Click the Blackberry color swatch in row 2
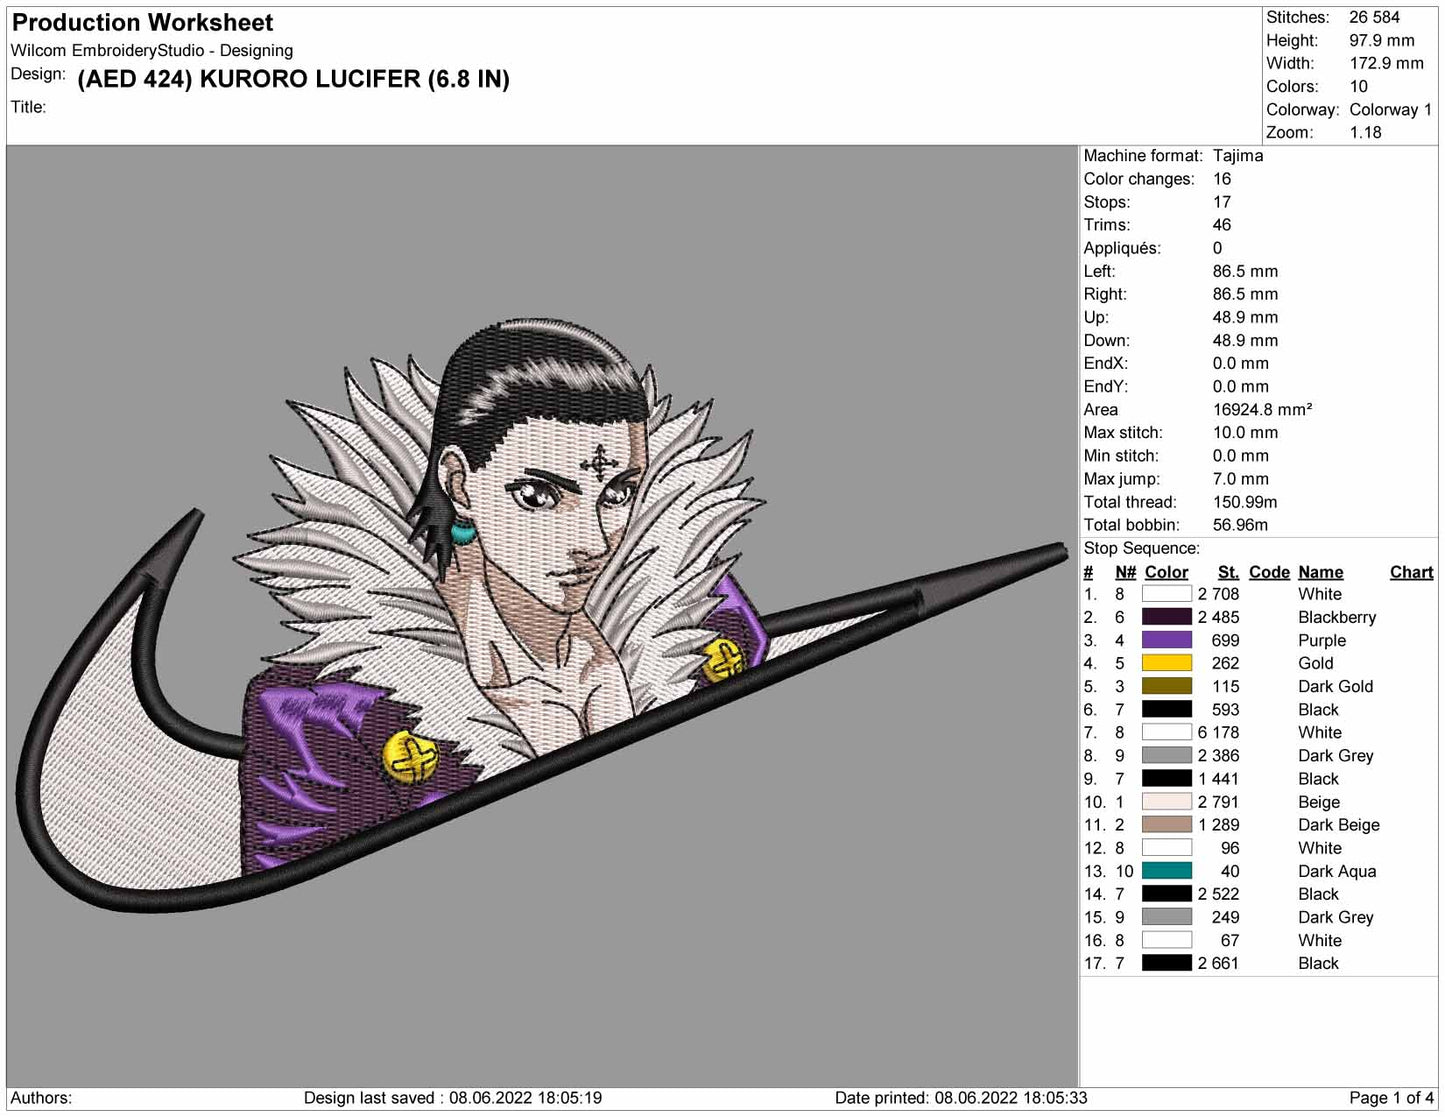The image size is (1445, 1117). click(x=1166, y=617)
